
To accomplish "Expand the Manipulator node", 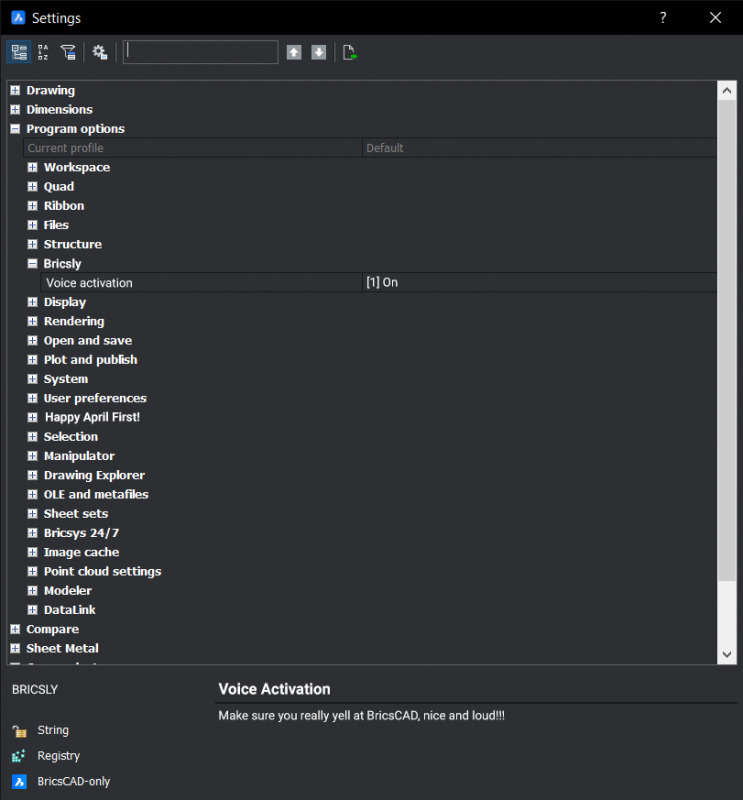I will (32, 456).
